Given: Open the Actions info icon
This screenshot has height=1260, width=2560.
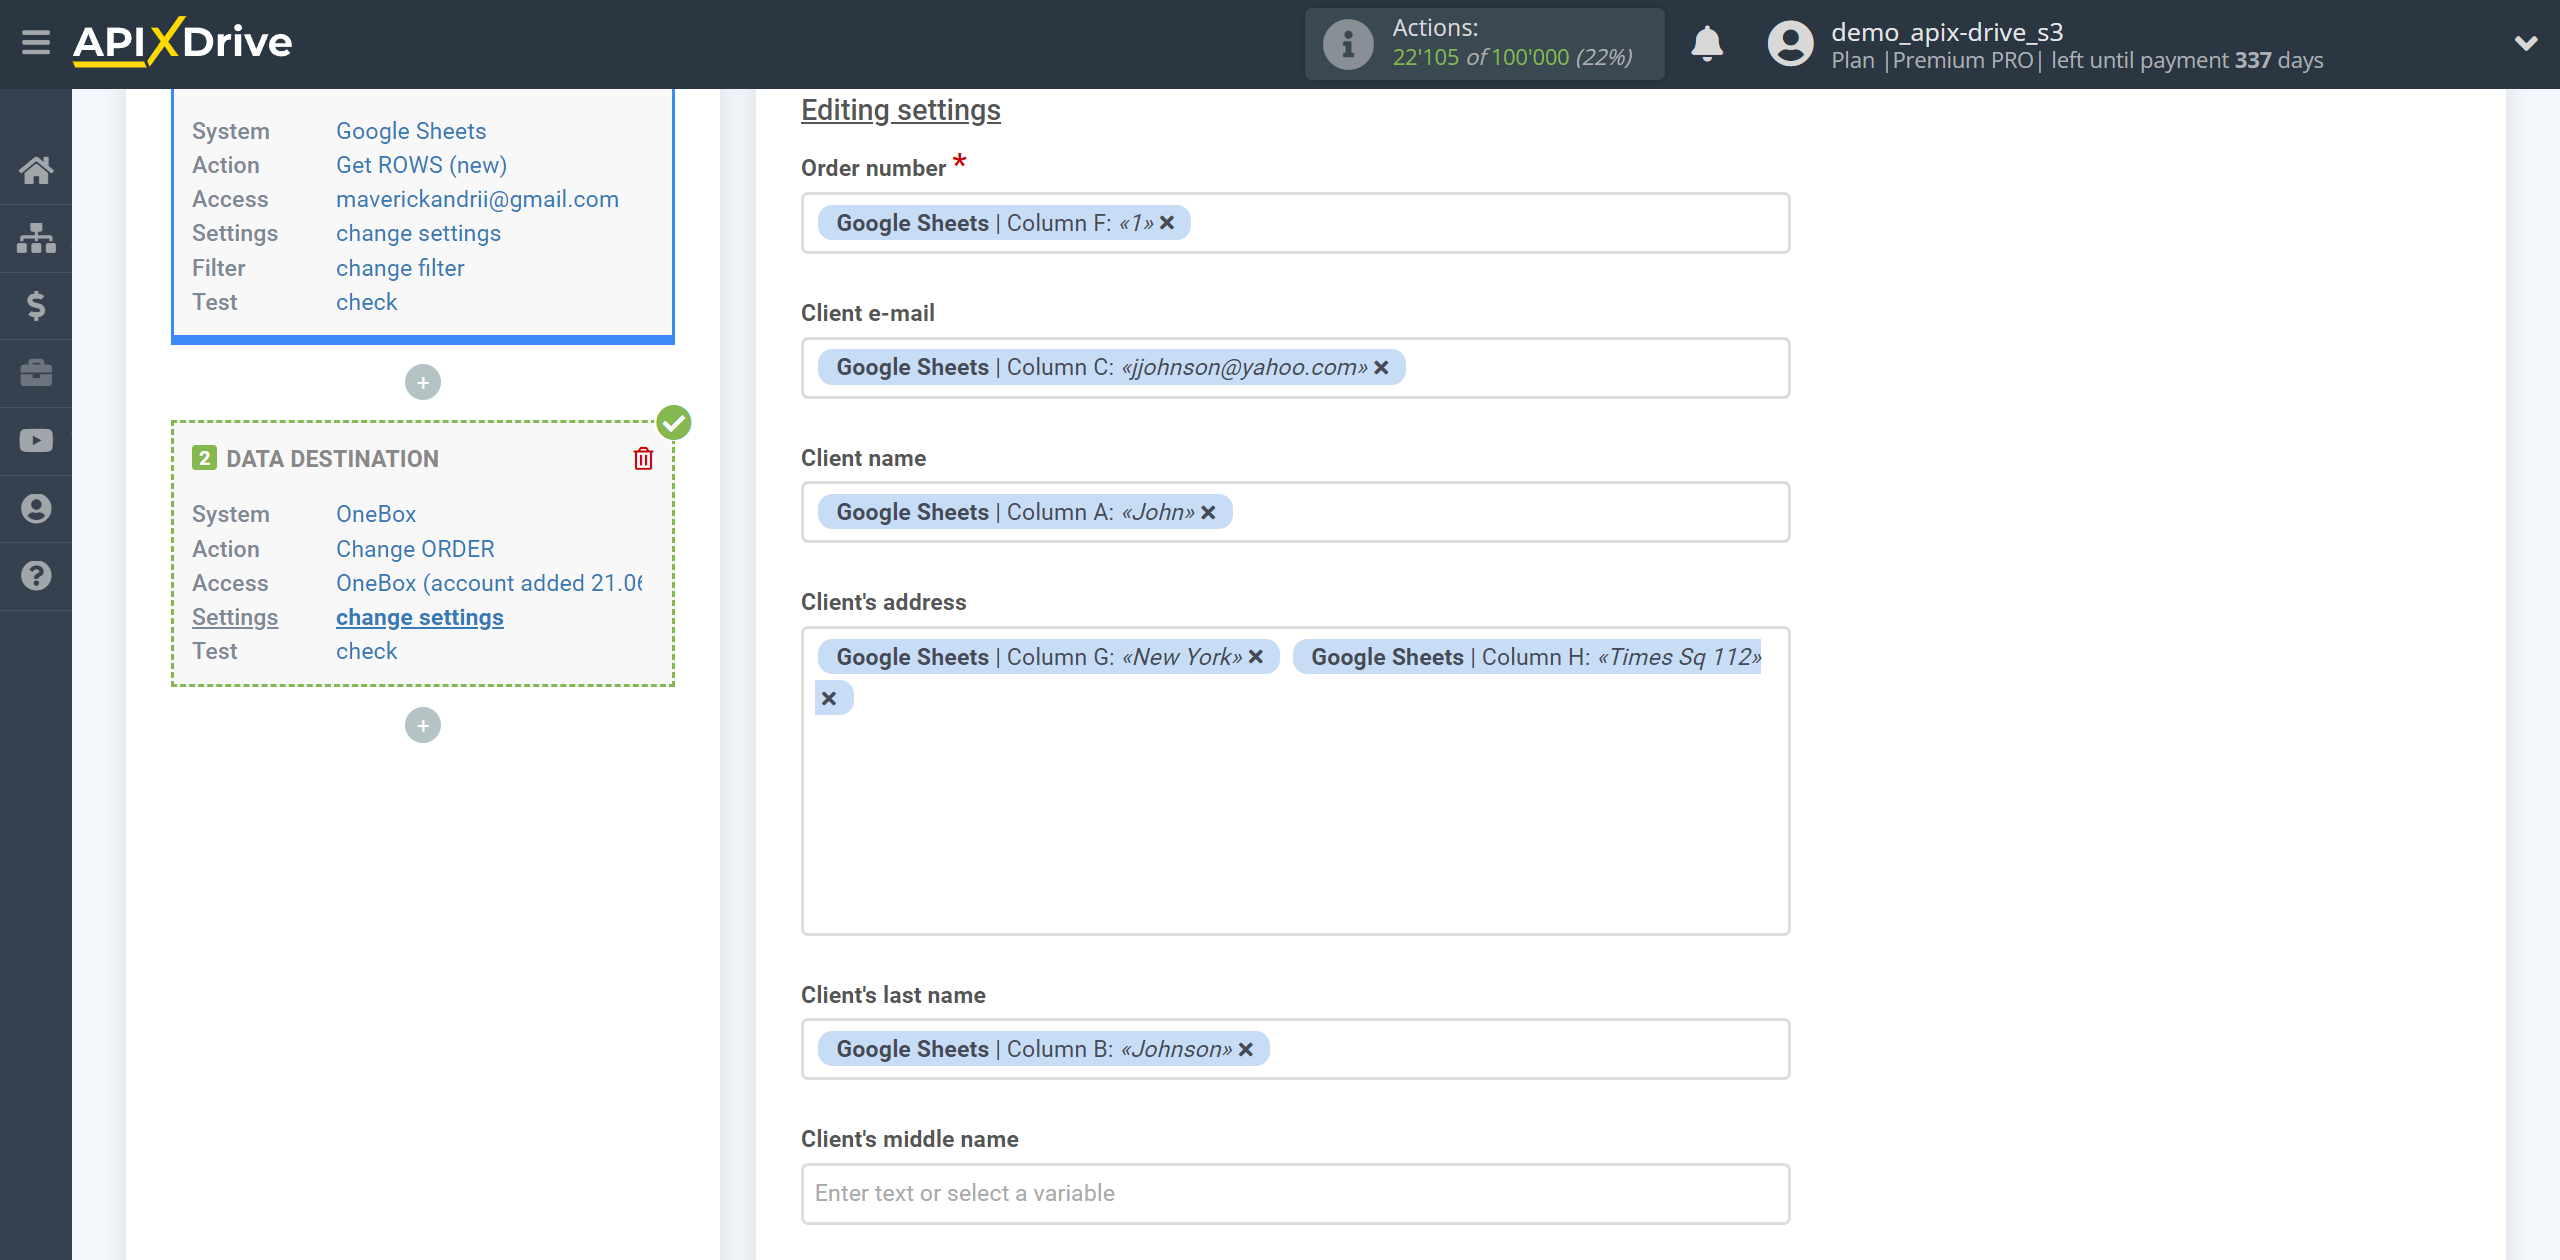Looking at the screenshot, I should 1348,44.
